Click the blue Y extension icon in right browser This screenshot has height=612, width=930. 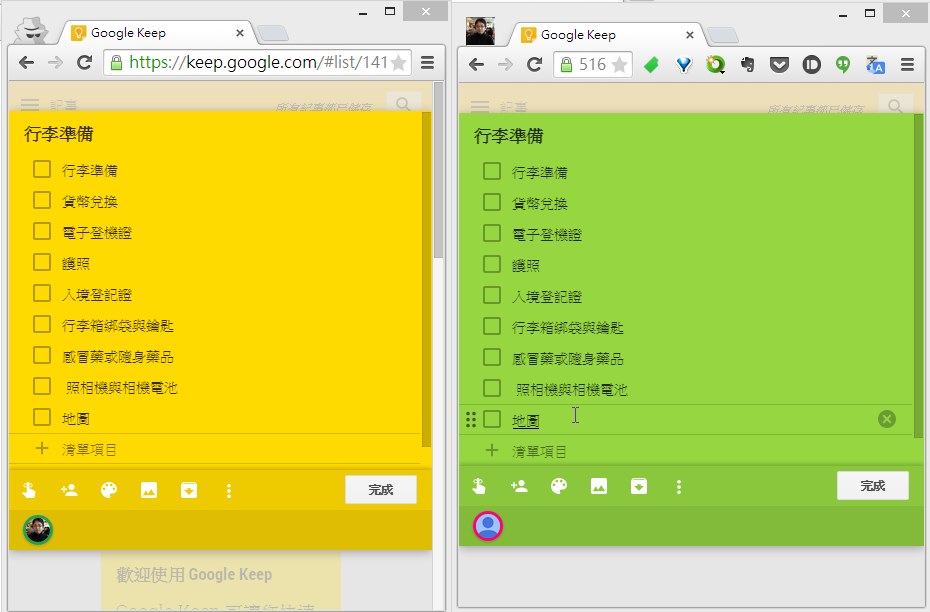[684, 64]
